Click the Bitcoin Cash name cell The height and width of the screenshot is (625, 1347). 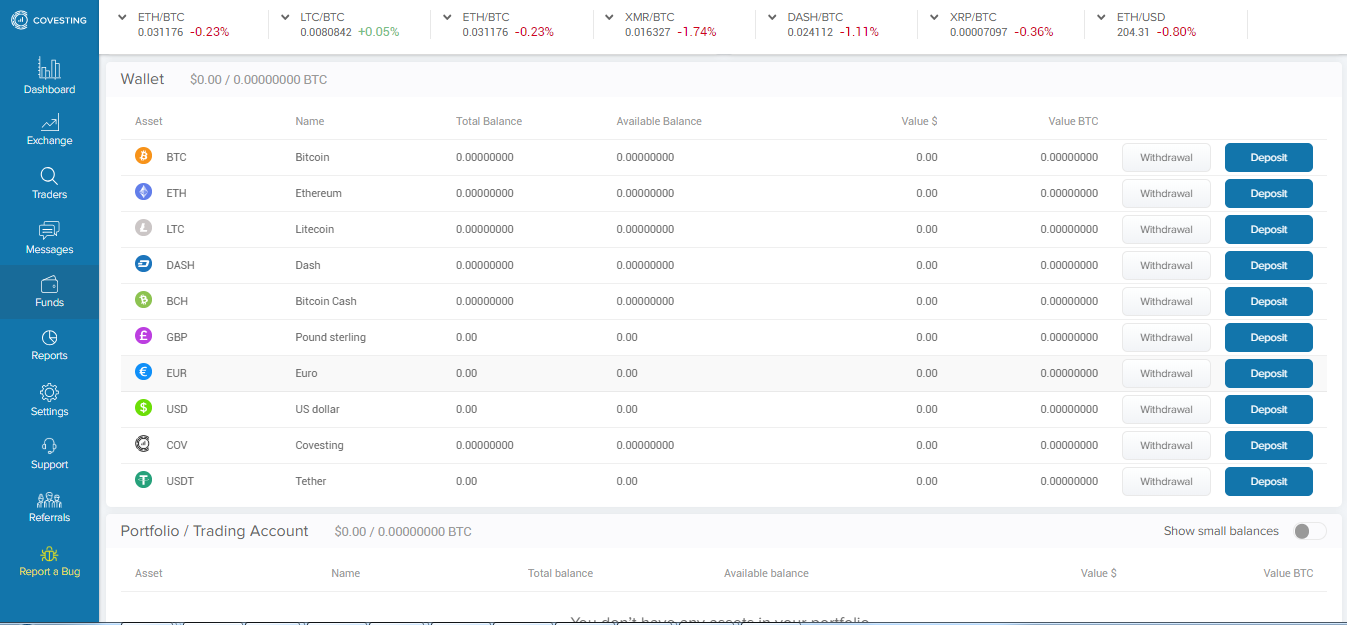click(326, 301)
